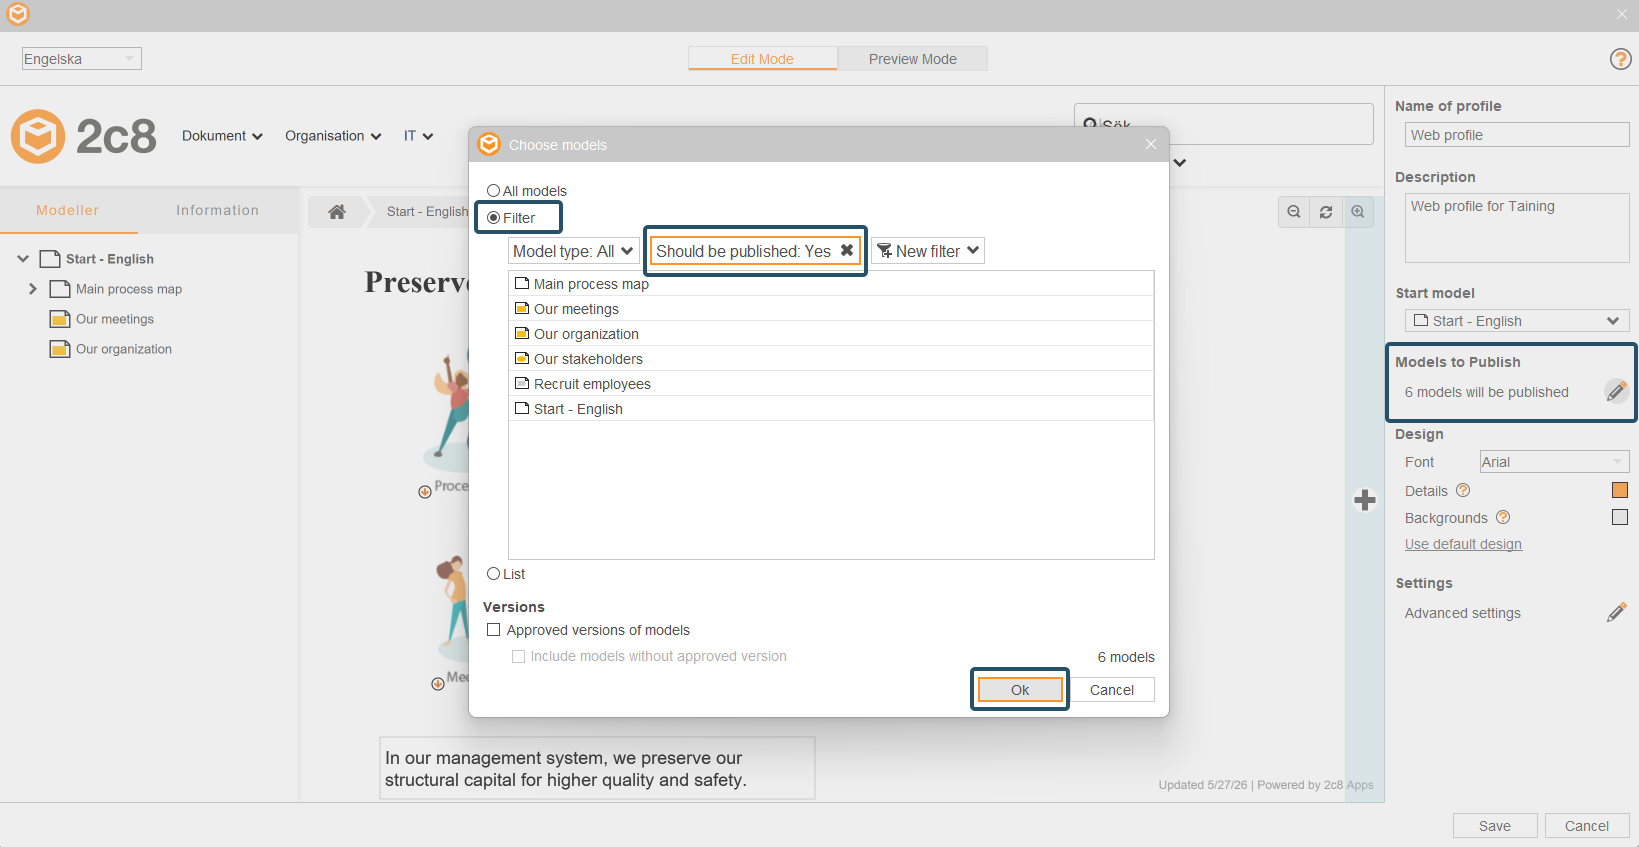
Task: Expand the Main process map tree node
Action: pos(33,289)
